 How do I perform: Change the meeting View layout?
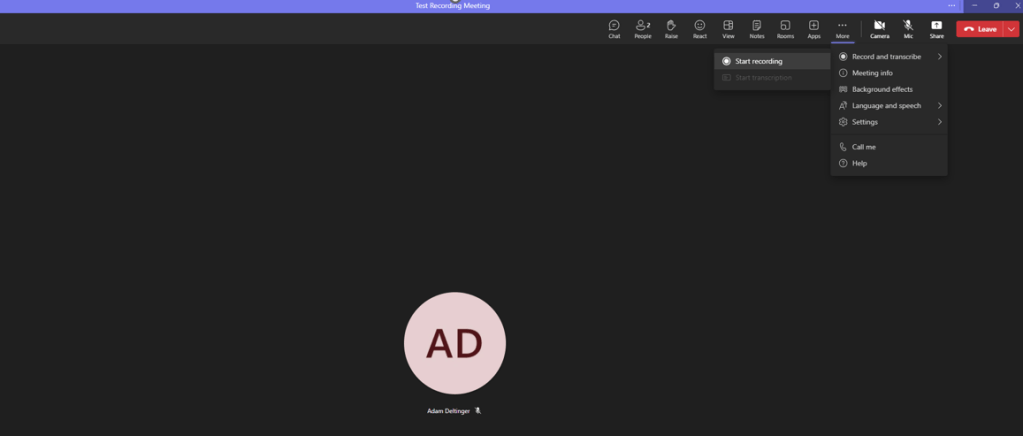[x=728, y=29]
